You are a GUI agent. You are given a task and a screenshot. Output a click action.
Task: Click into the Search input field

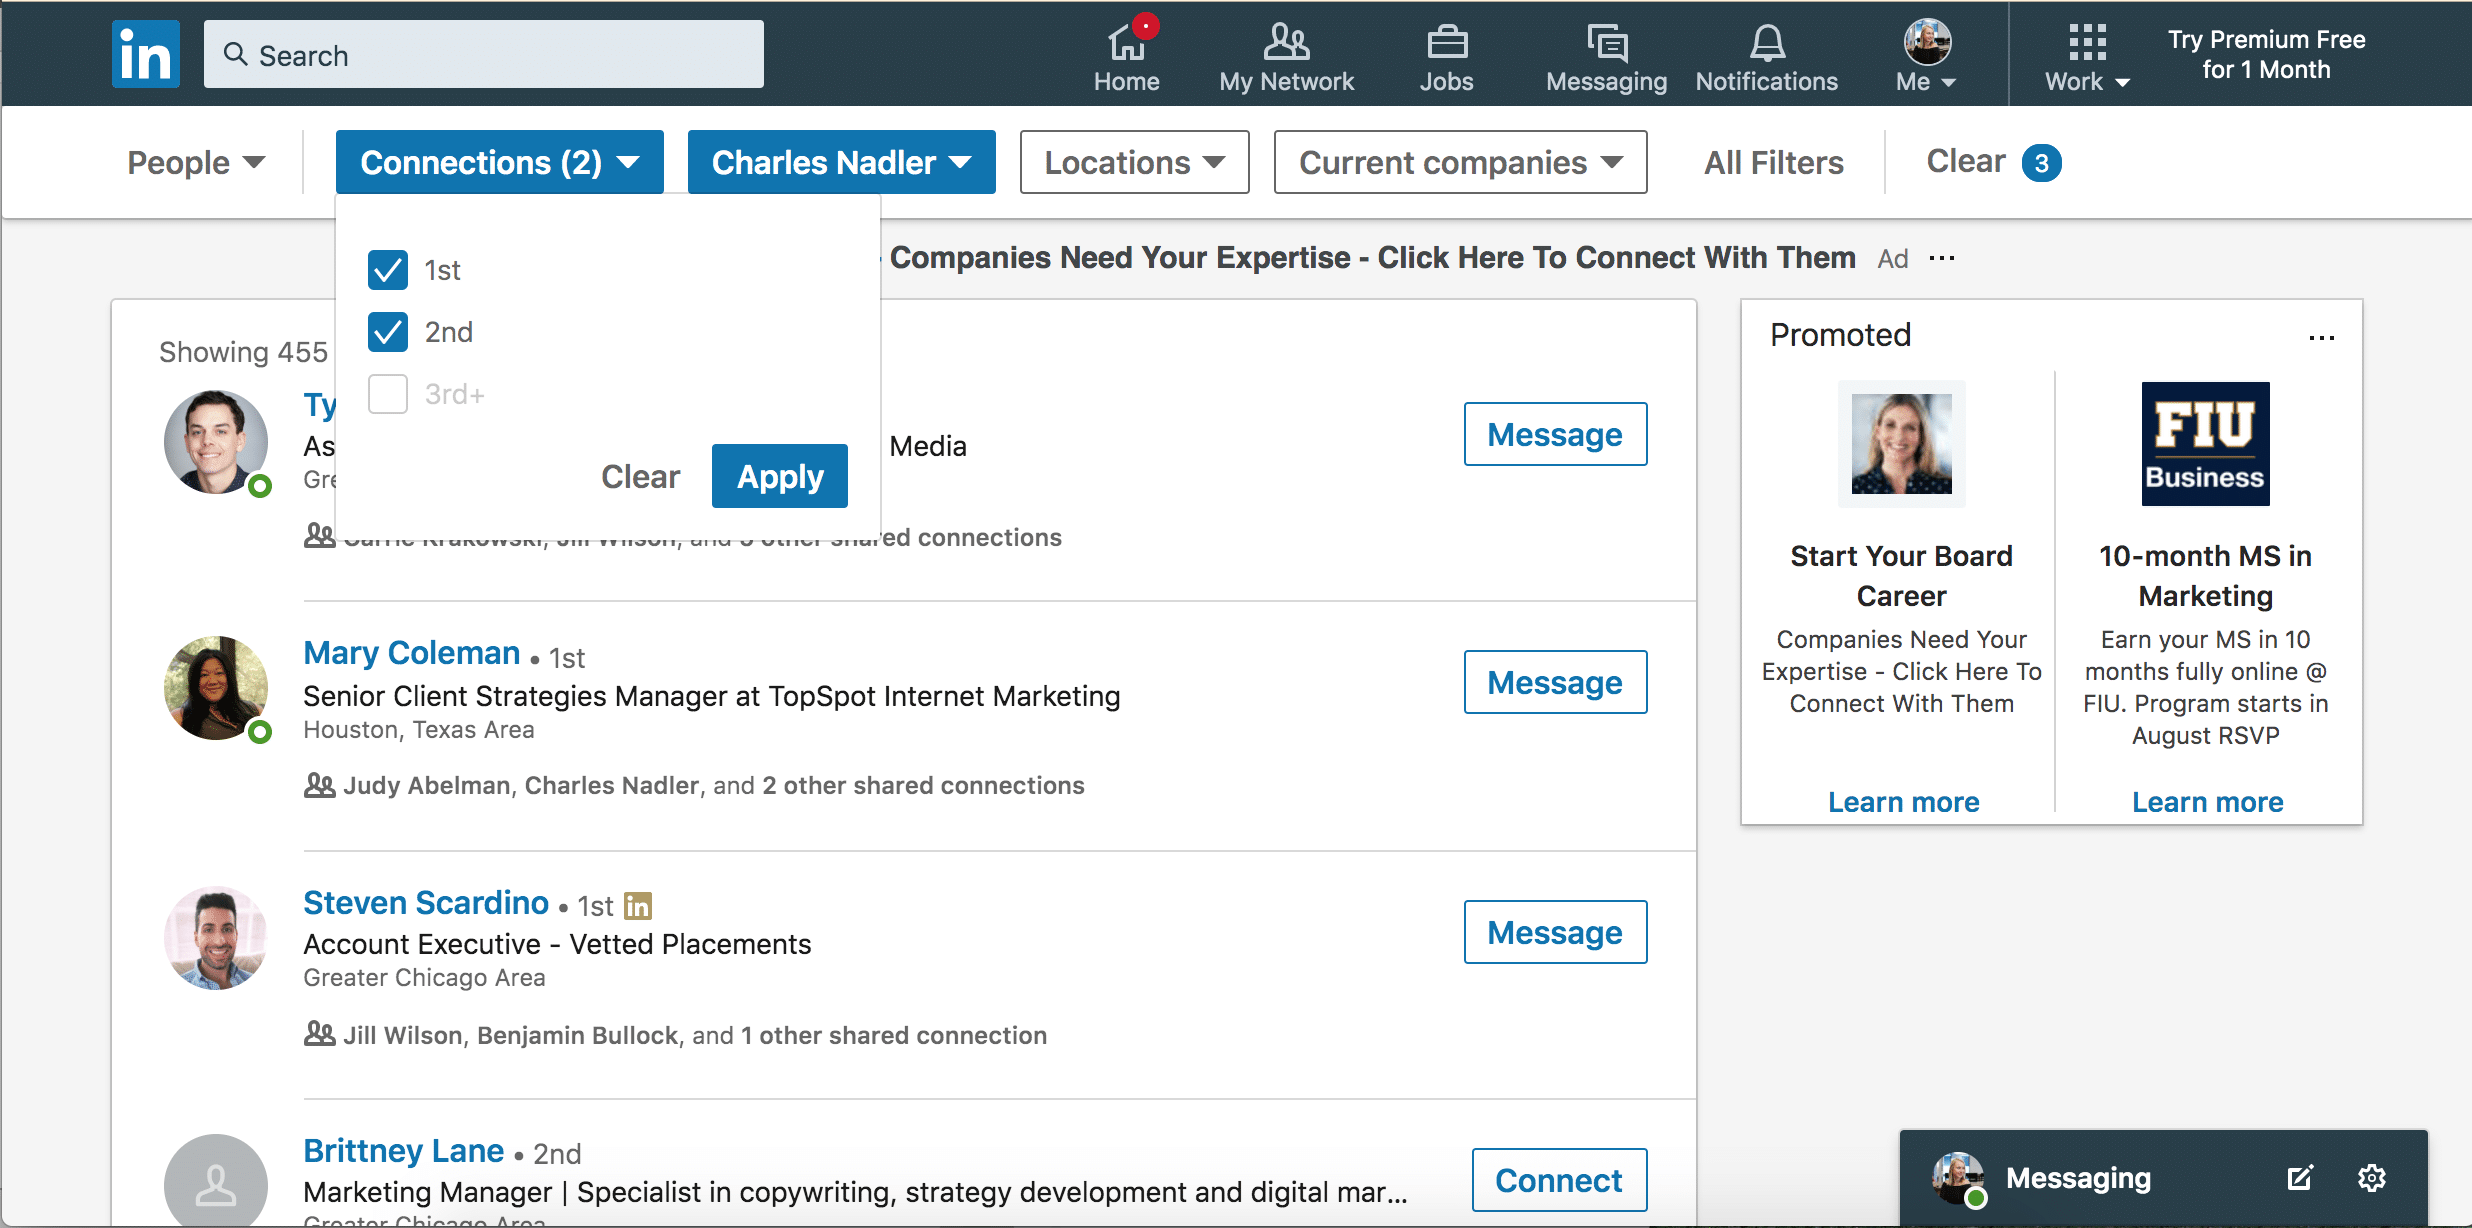pyautogui.click(x=484, y=54)
